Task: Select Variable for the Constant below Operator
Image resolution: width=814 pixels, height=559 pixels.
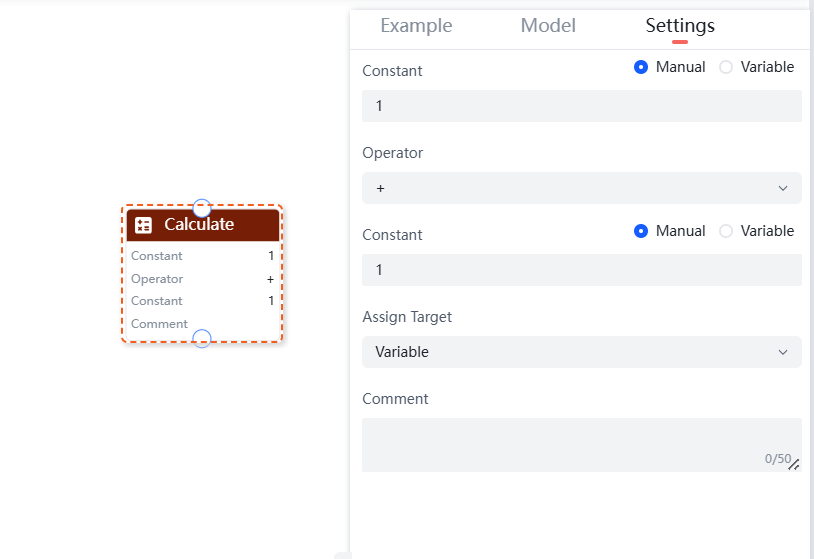Action: coord(726,231)
